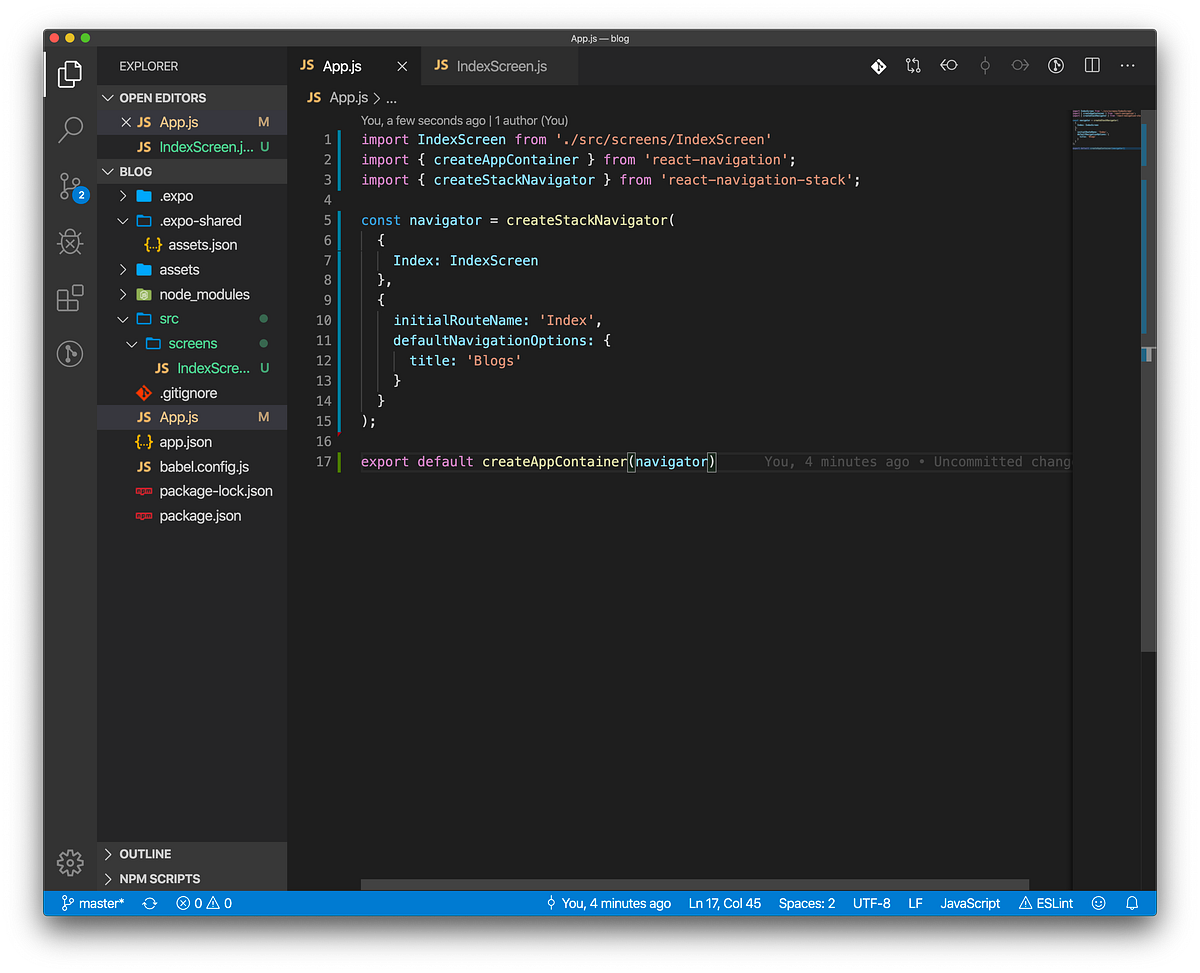Open the GitLens view in the activity bar

click(x=69, y=353)
